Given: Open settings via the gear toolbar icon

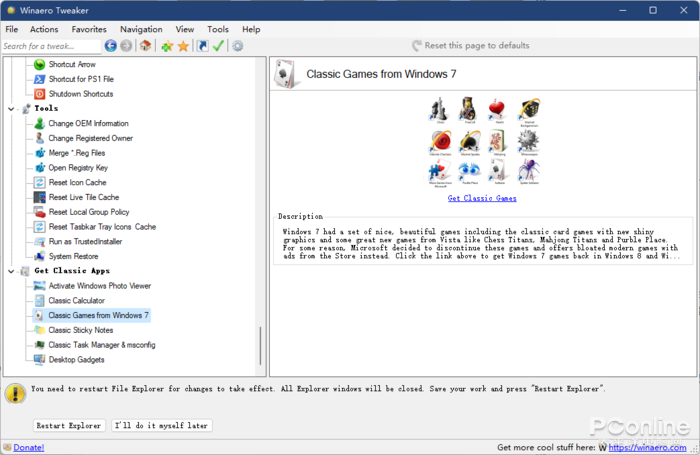Looking at the screenshot, I should (237, 46).
